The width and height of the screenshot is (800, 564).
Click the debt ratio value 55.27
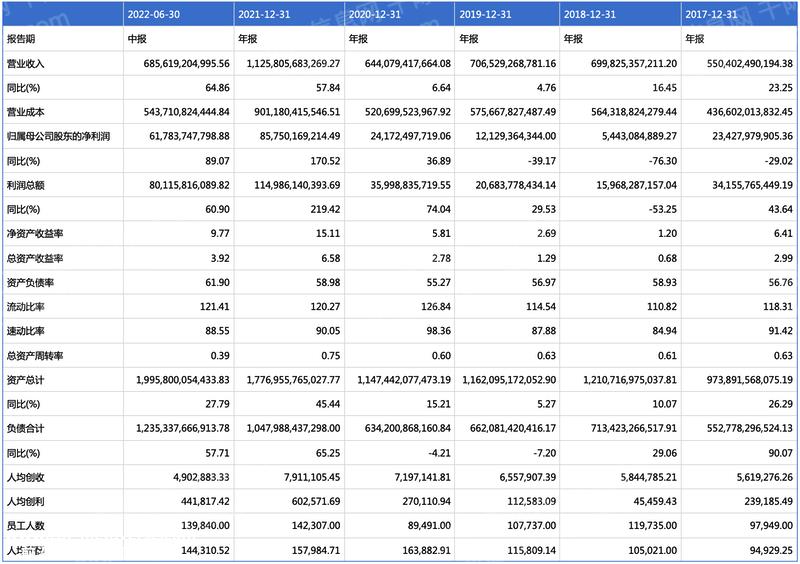pos(439,282)
